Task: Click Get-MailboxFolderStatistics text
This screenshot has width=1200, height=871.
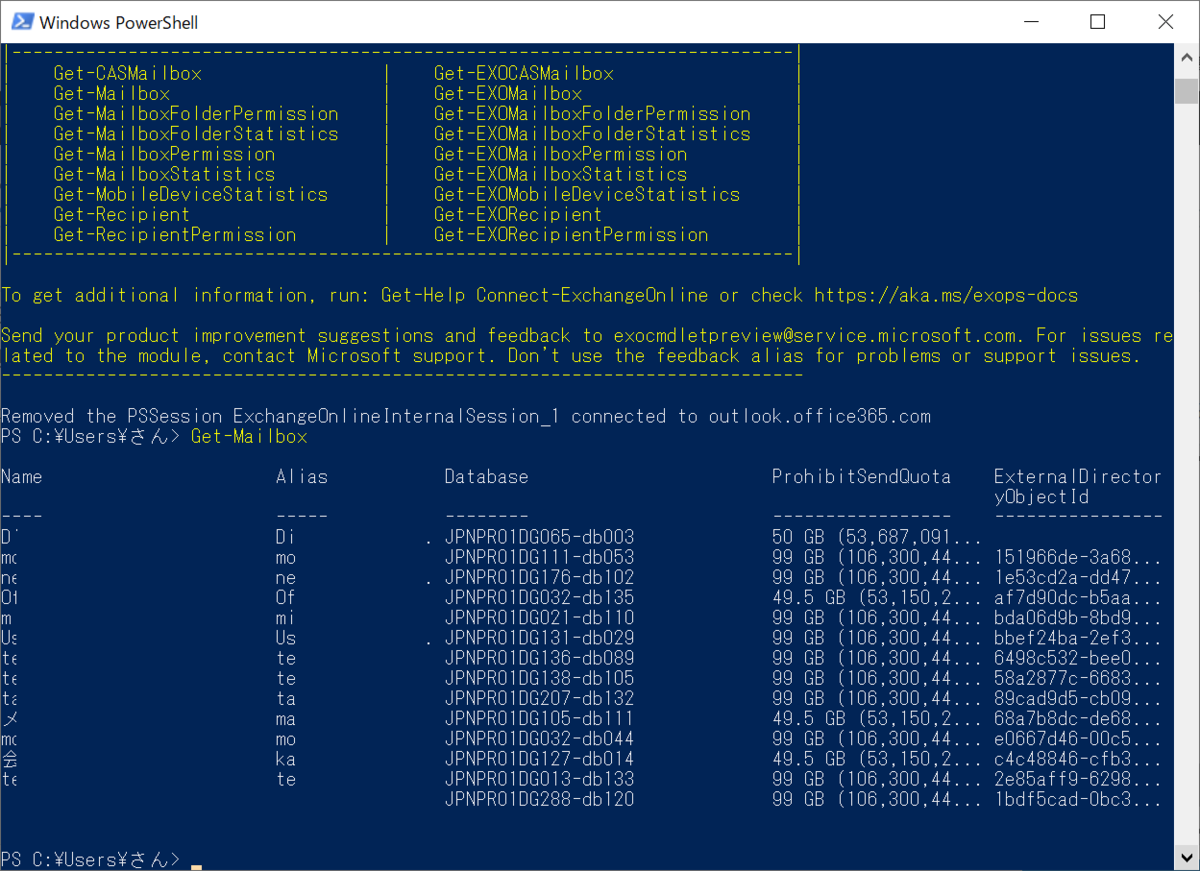Action: 196,134
